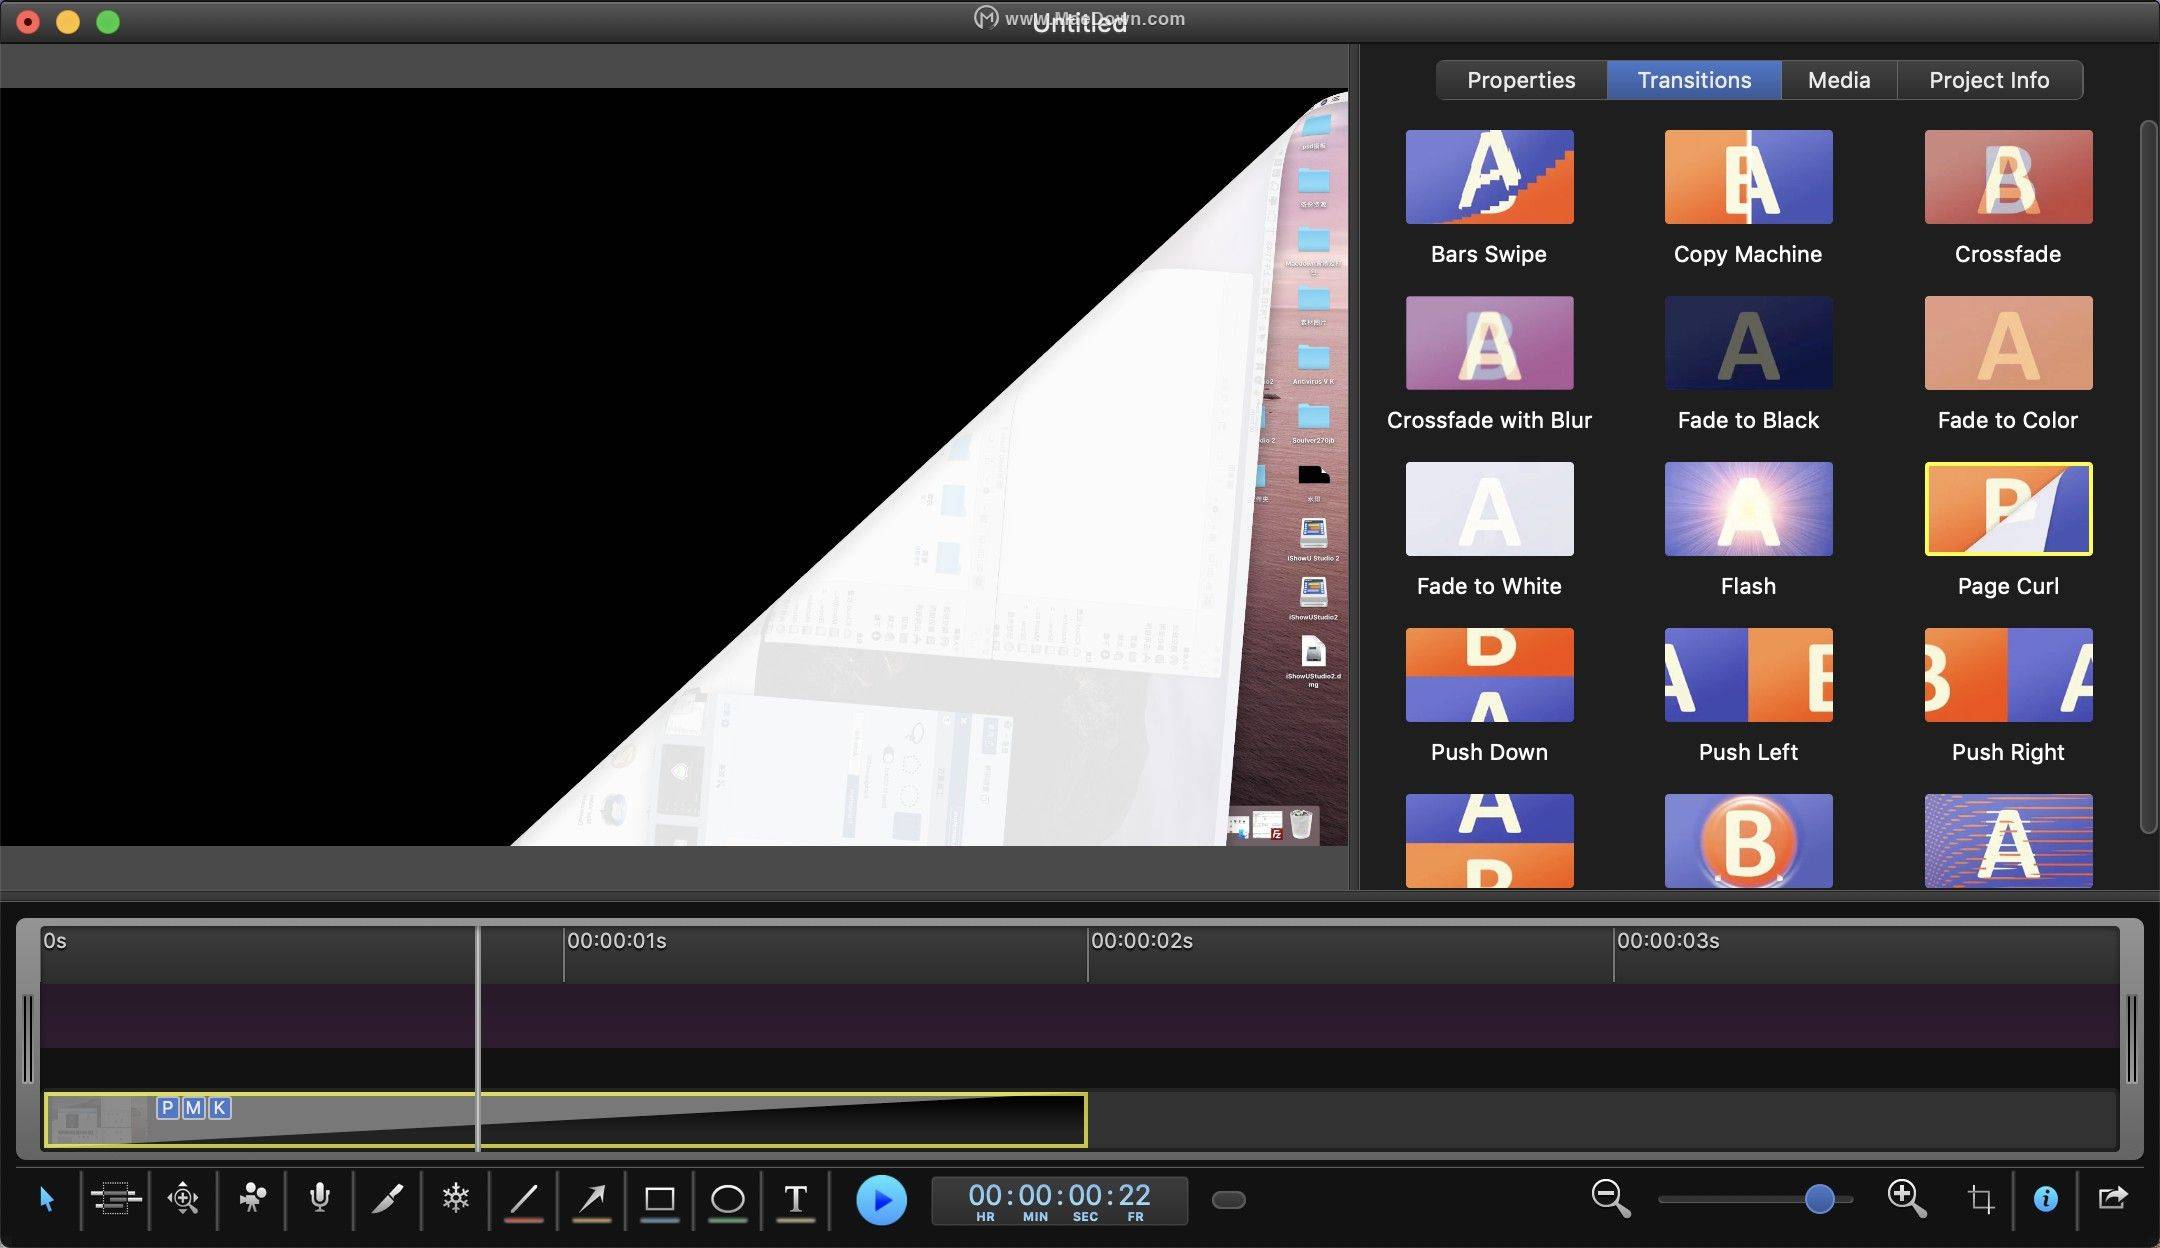Apply the snowflake freeze frame tool
This screenshot has height=1248, width=2160.
(x=456, y=1197)
